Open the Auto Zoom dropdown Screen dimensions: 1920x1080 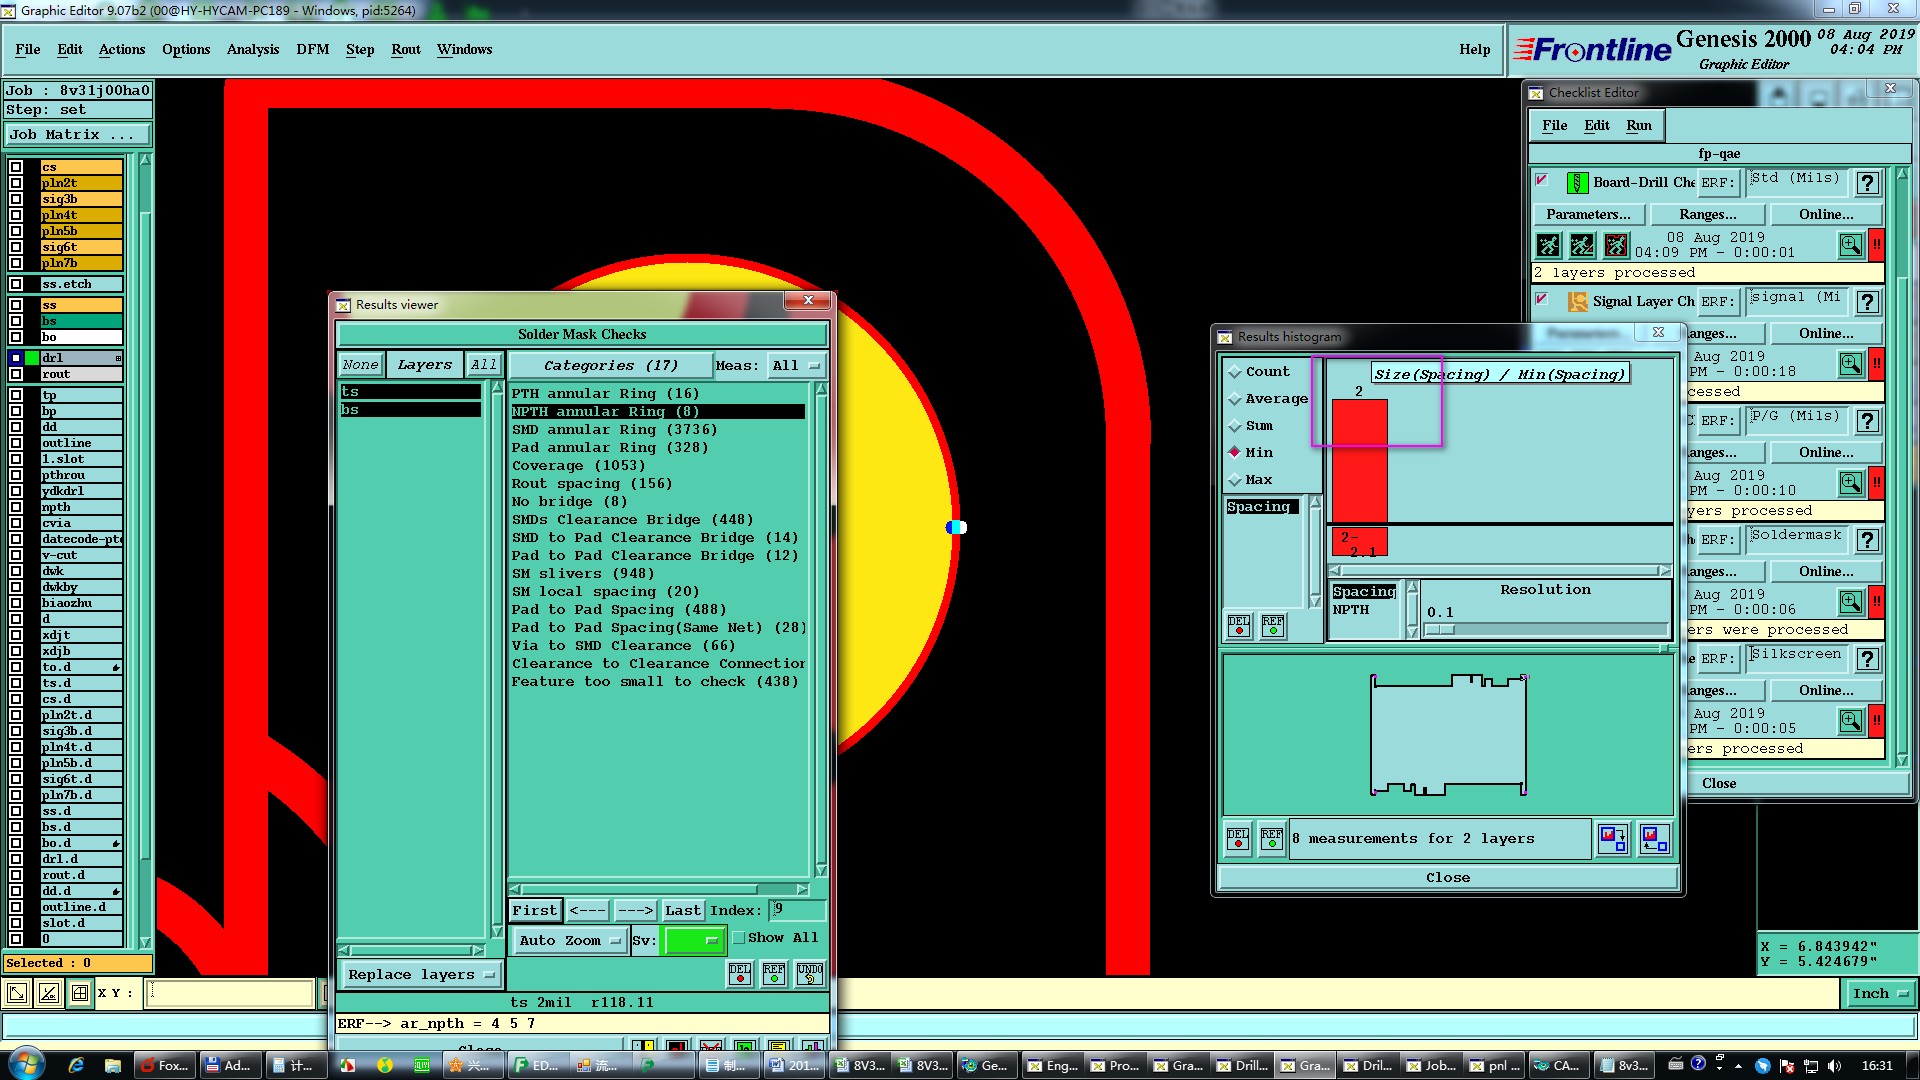(x=570, y=940)
